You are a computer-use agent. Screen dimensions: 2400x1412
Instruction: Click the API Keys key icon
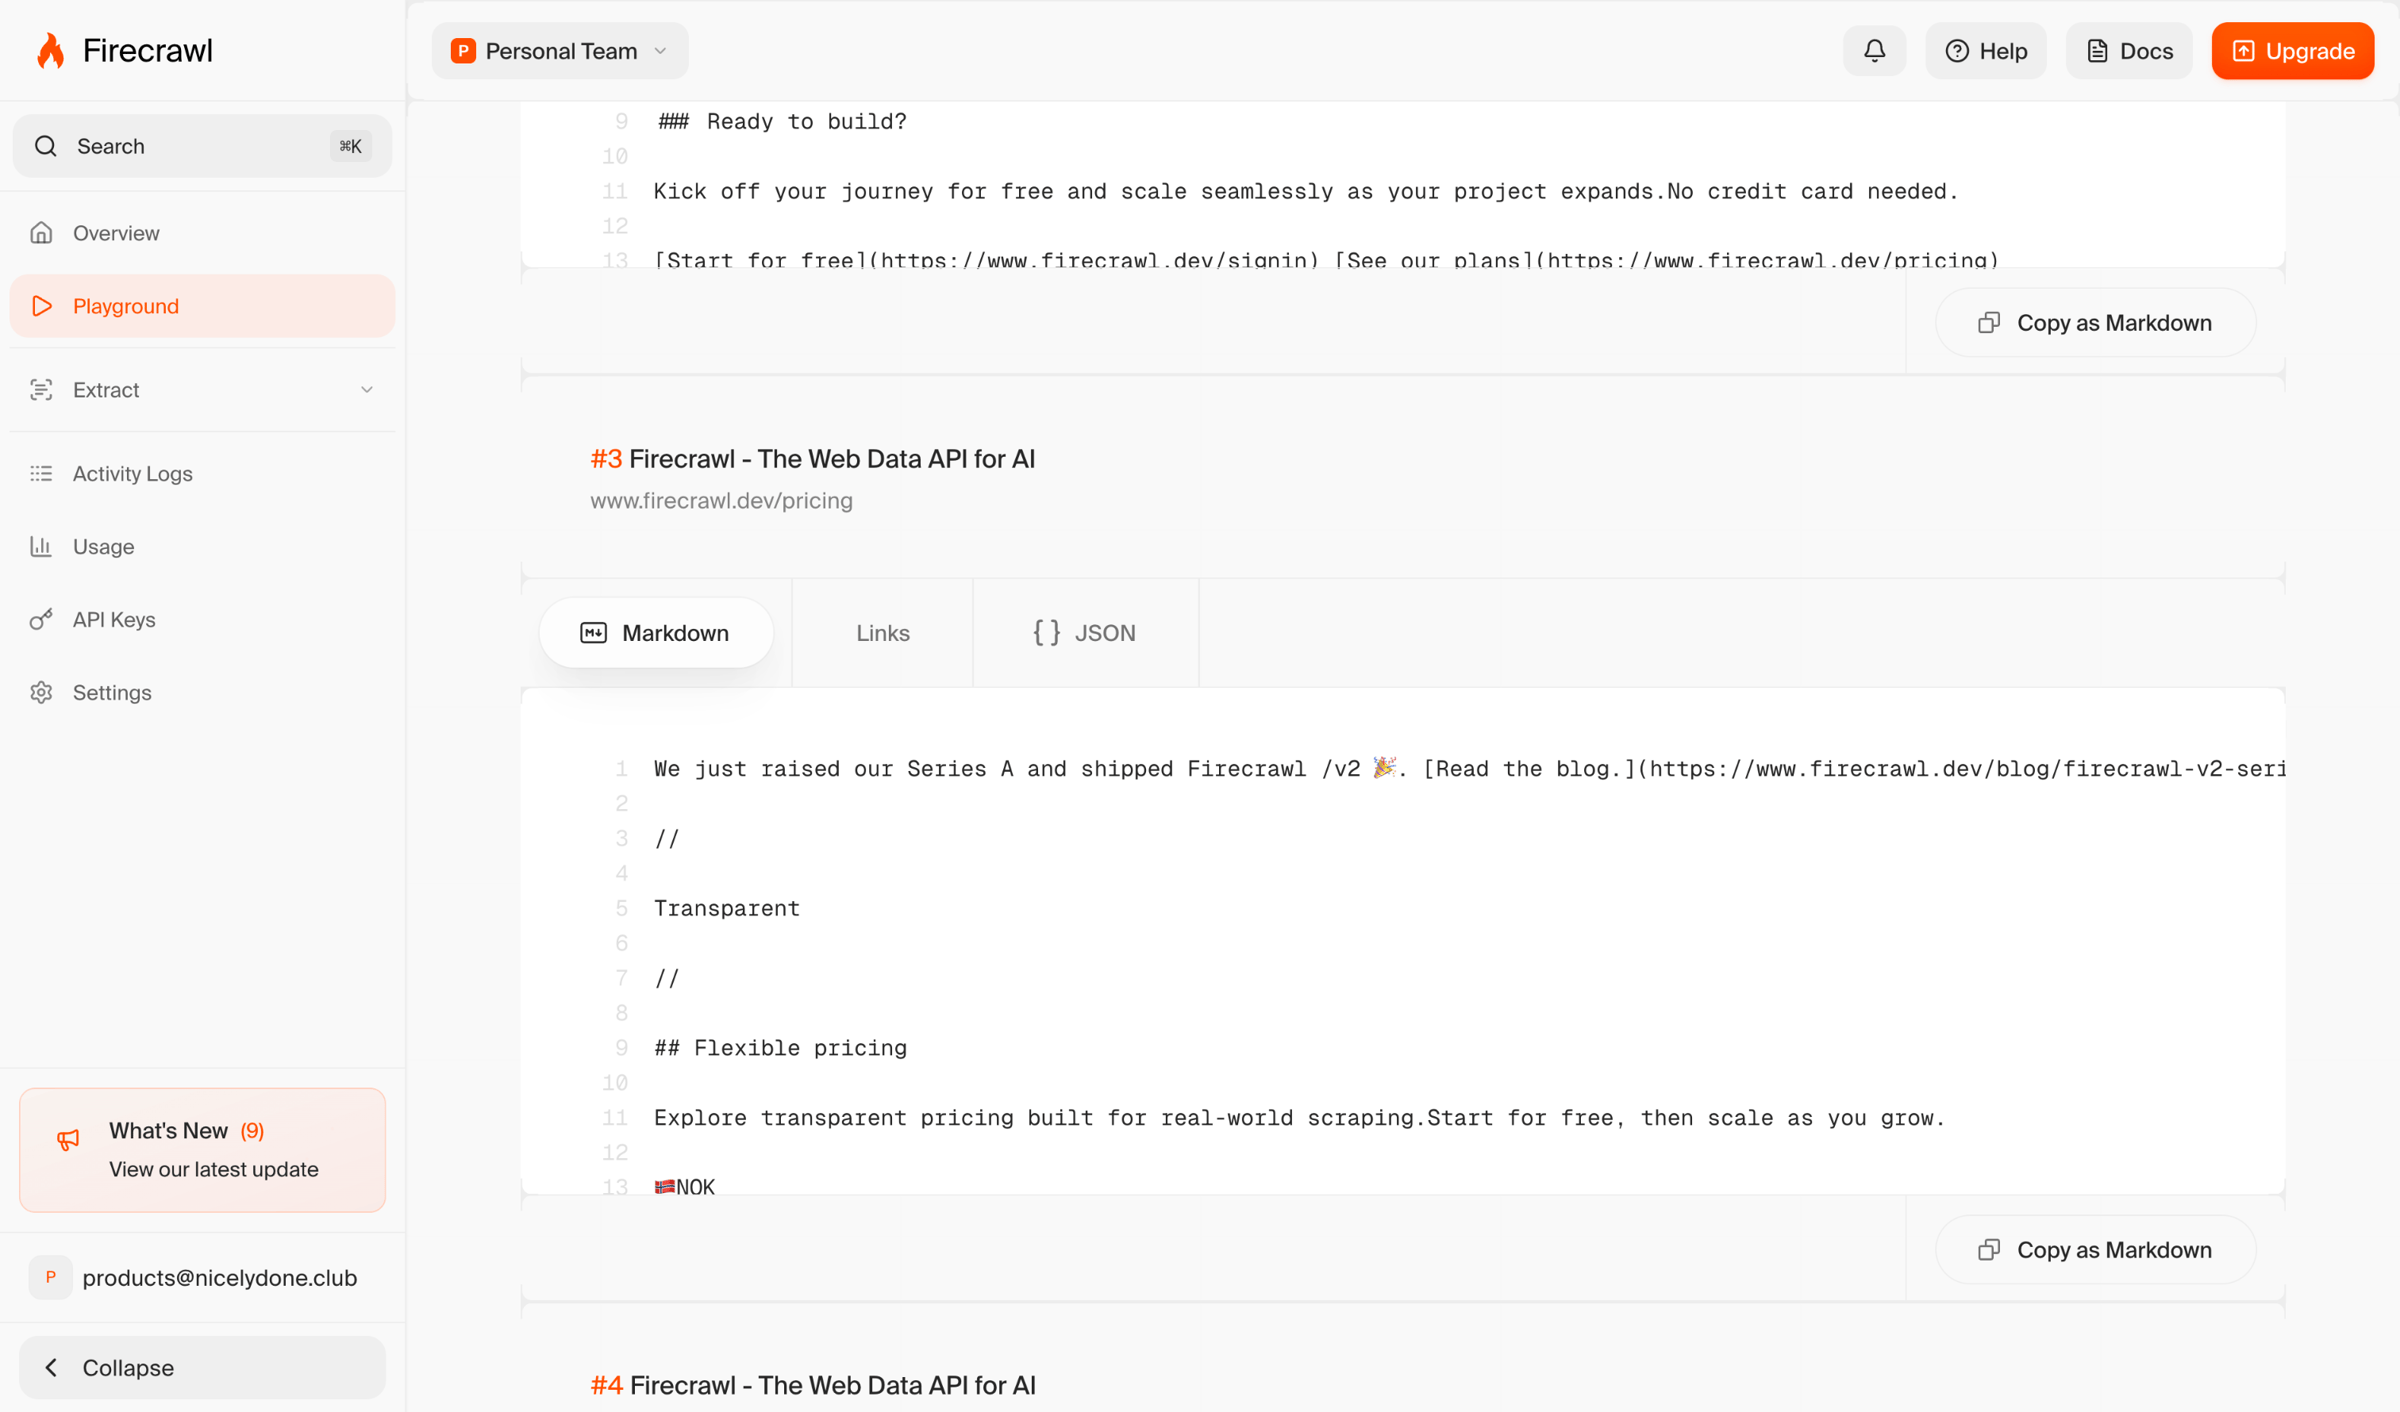tap(41, 619)
